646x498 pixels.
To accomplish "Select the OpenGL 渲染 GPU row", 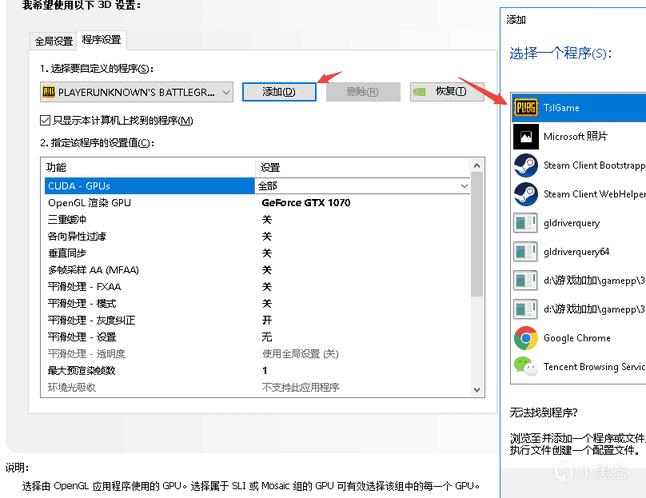I will click(x=257, y=203).
